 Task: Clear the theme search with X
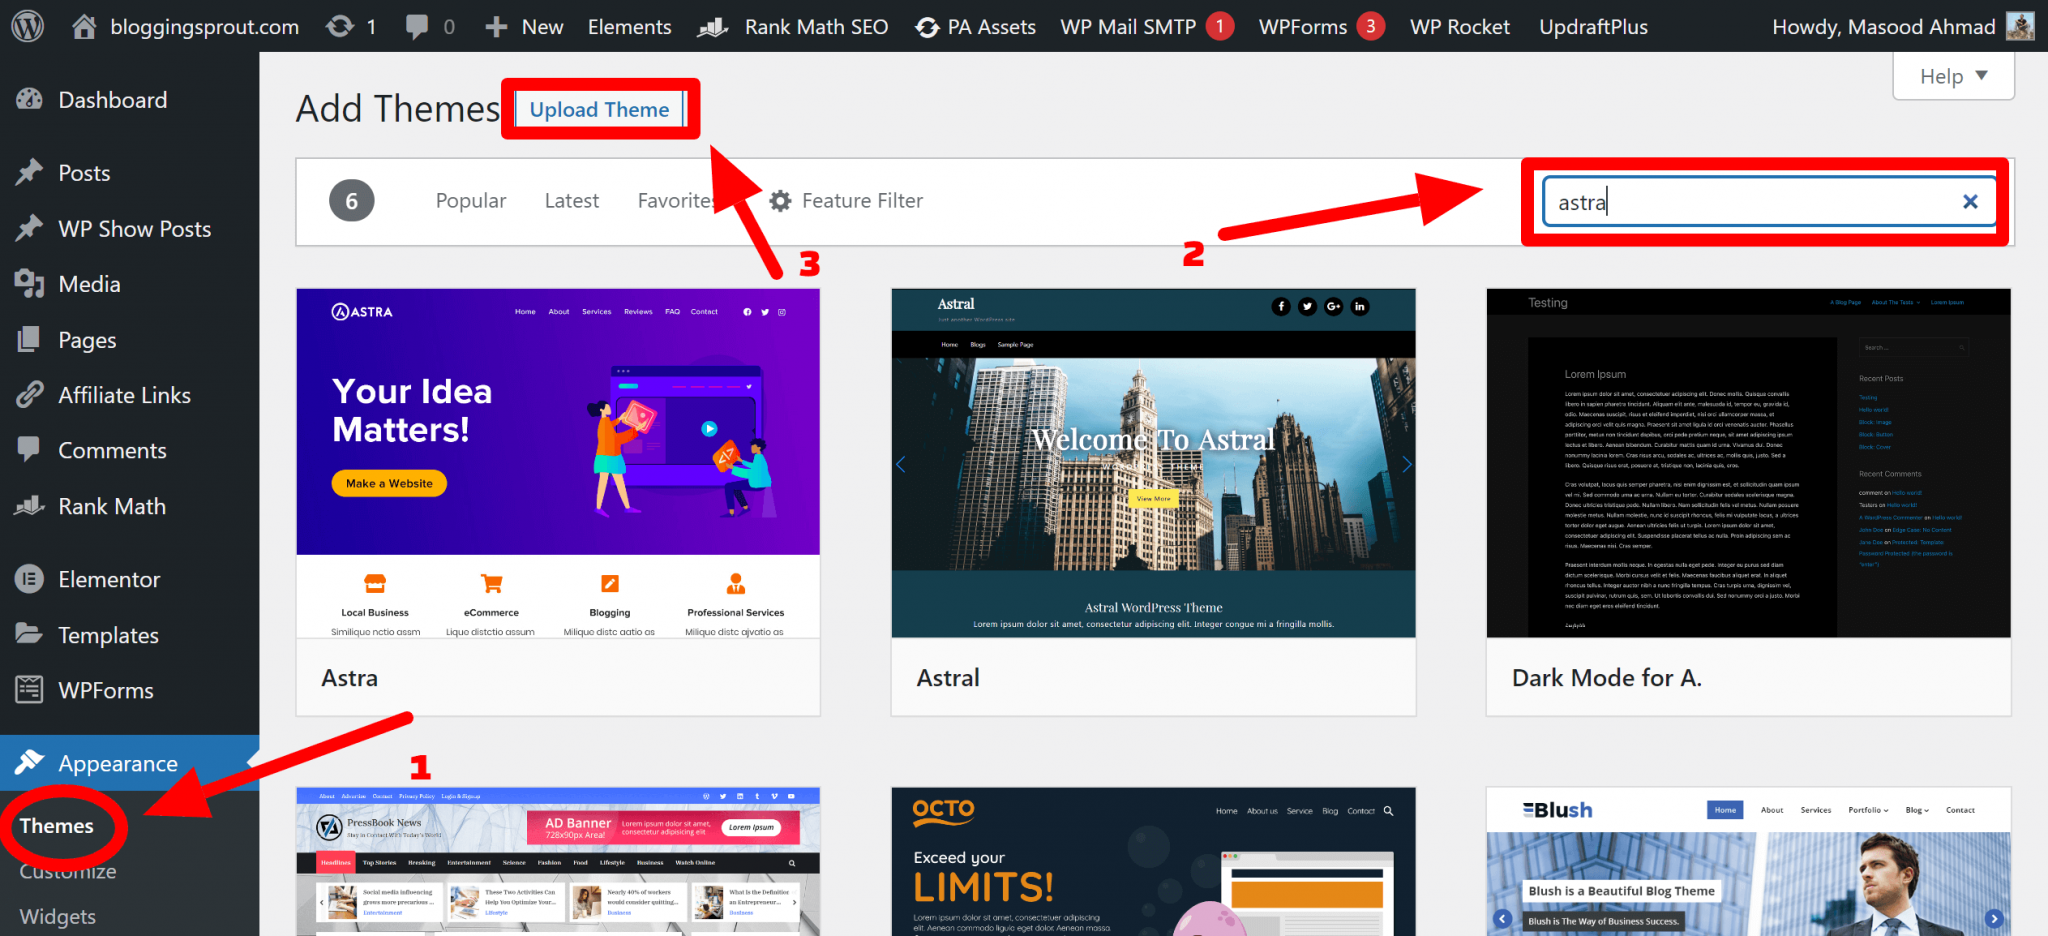pos(1970,202)
